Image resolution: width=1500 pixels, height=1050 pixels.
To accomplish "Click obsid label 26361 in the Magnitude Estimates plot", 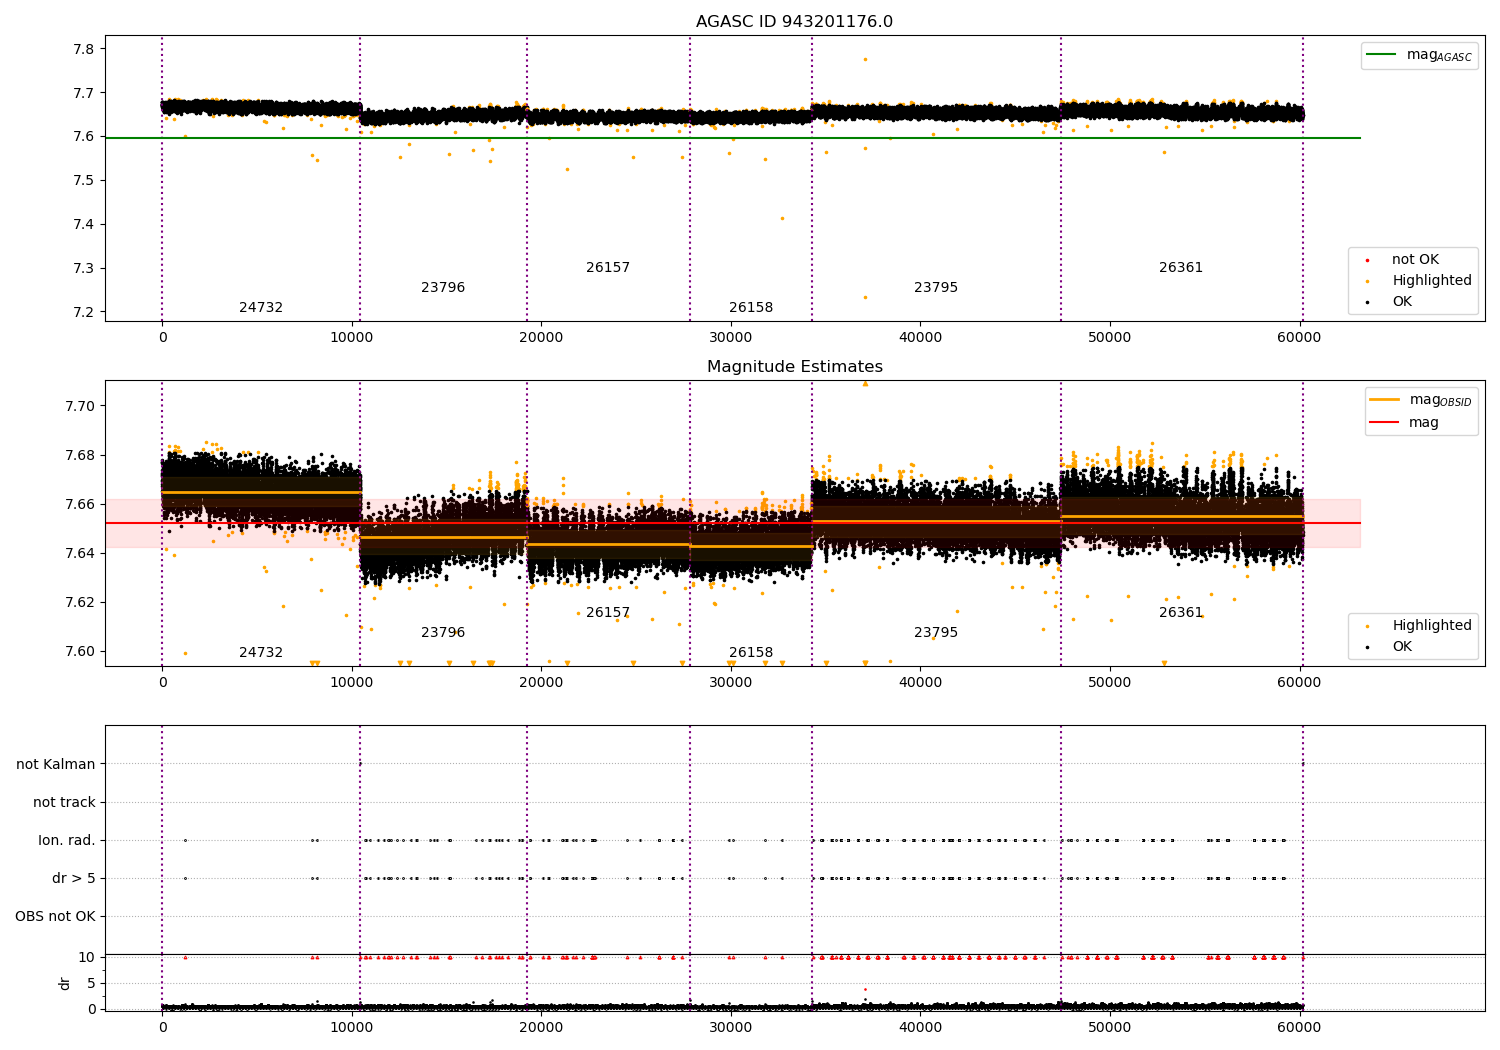I will click(x=1181, y=613).
